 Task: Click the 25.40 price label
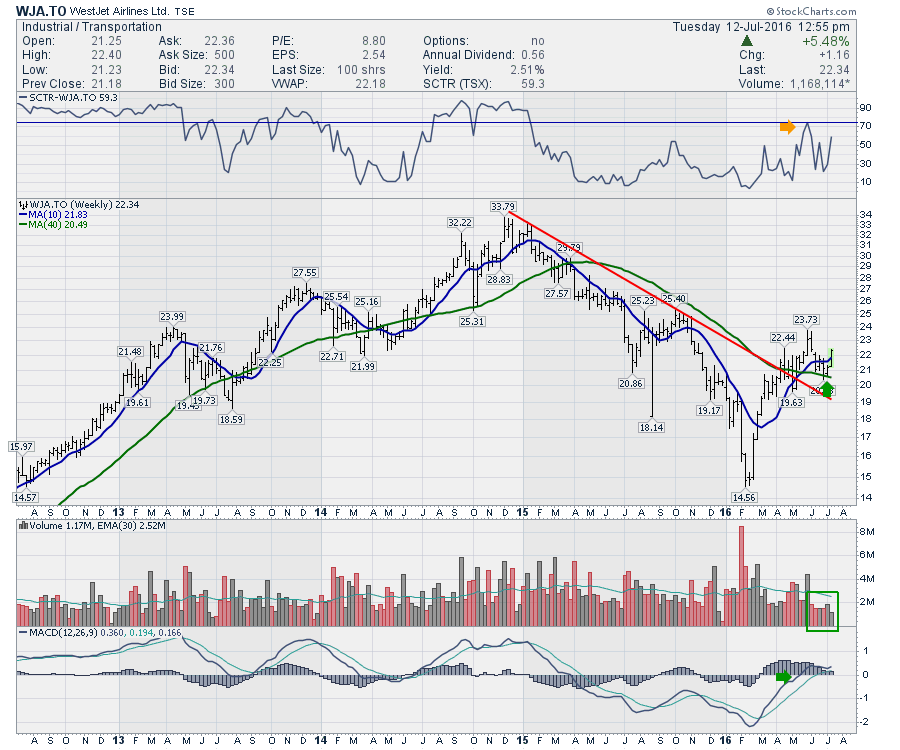pos(674,299)
